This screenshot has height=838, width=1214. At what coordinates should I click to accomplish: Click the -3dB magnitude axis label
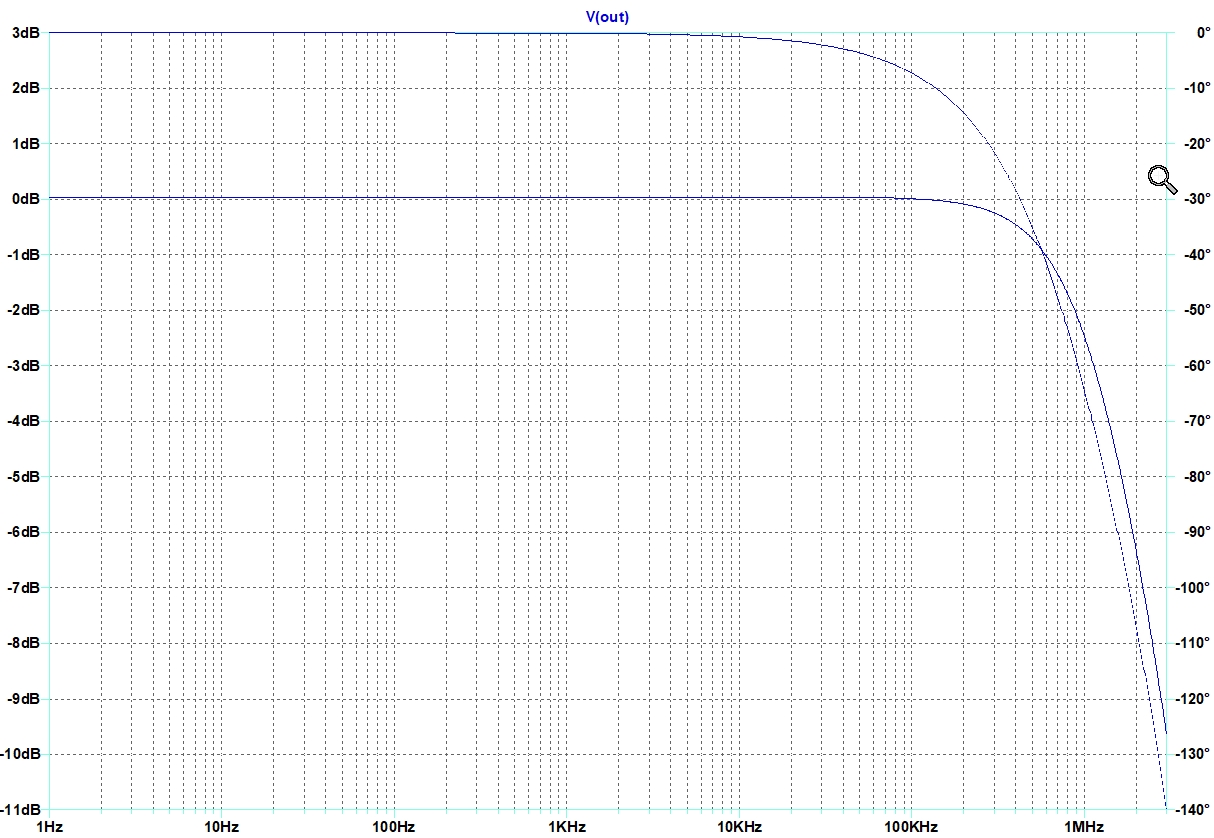tap(24, 365)
